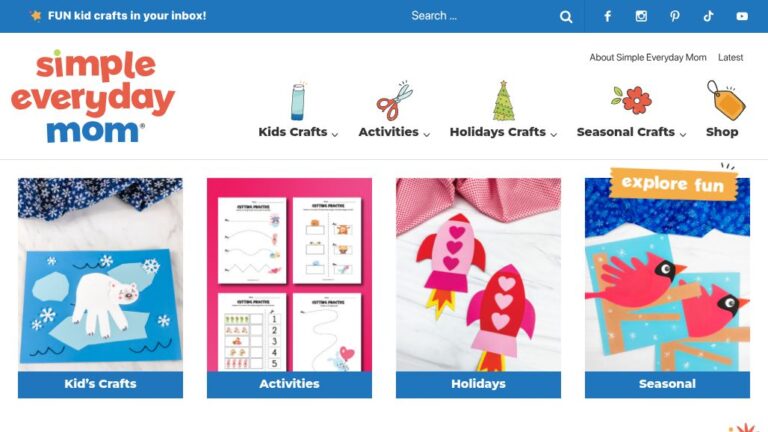
Task: Open the Instagram social icon
Action: [641, 16]
